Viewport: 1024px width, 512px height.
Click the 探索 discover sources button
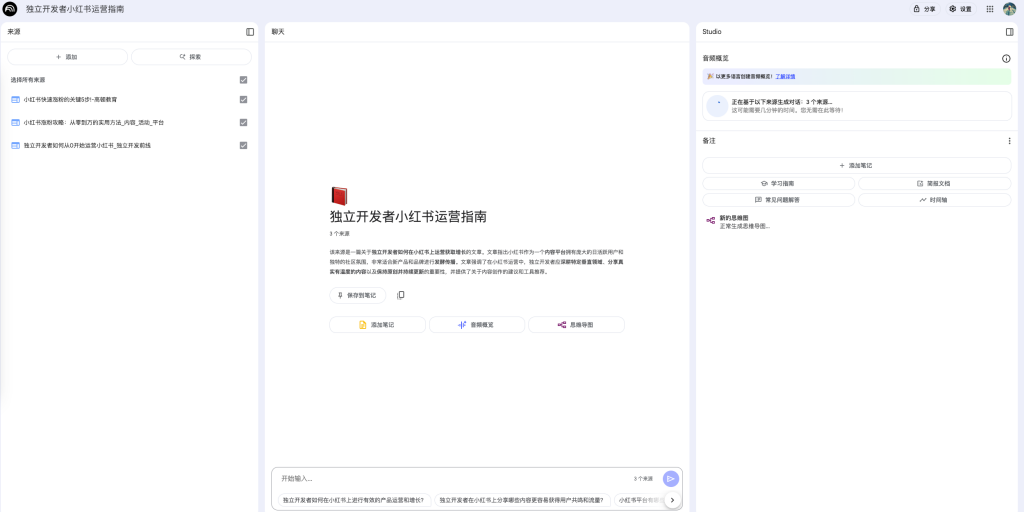(191, 57)
